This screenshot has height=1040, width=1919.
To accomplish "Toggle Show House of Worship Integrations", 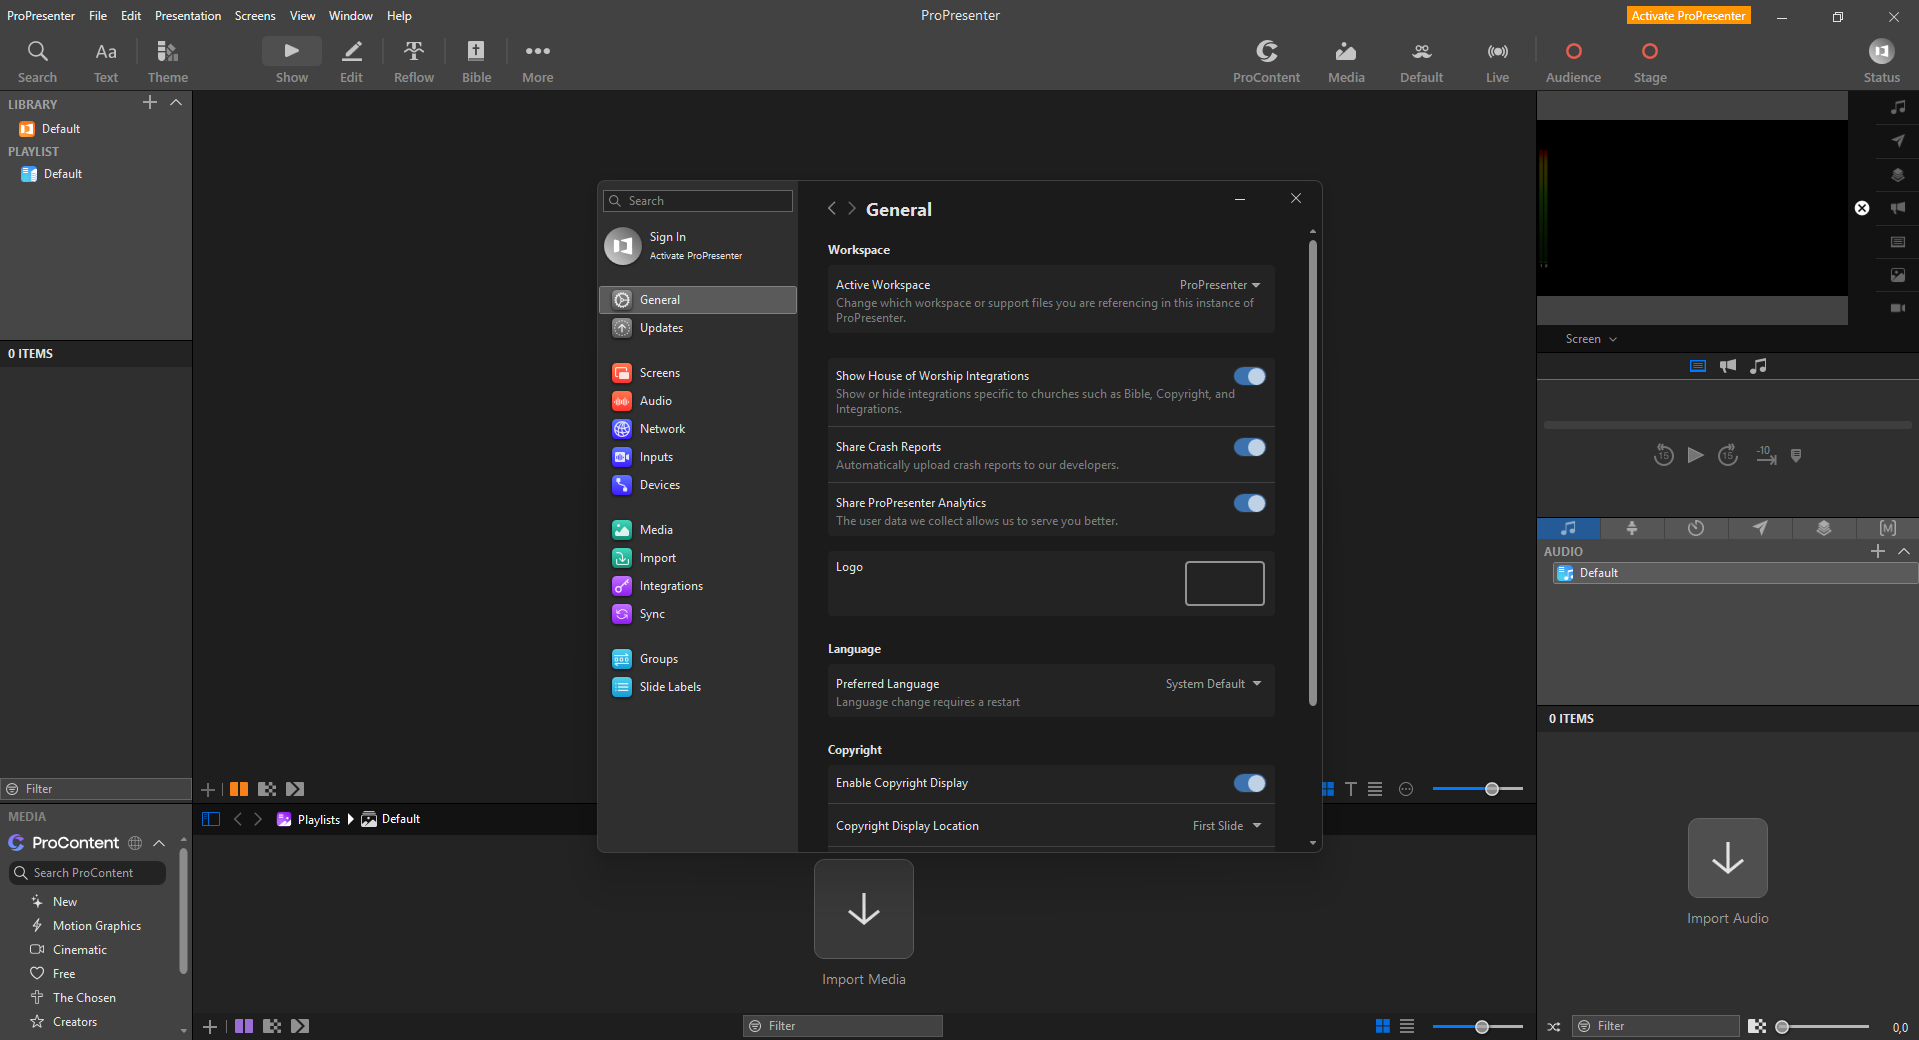I will click(x=1249, y=376).
